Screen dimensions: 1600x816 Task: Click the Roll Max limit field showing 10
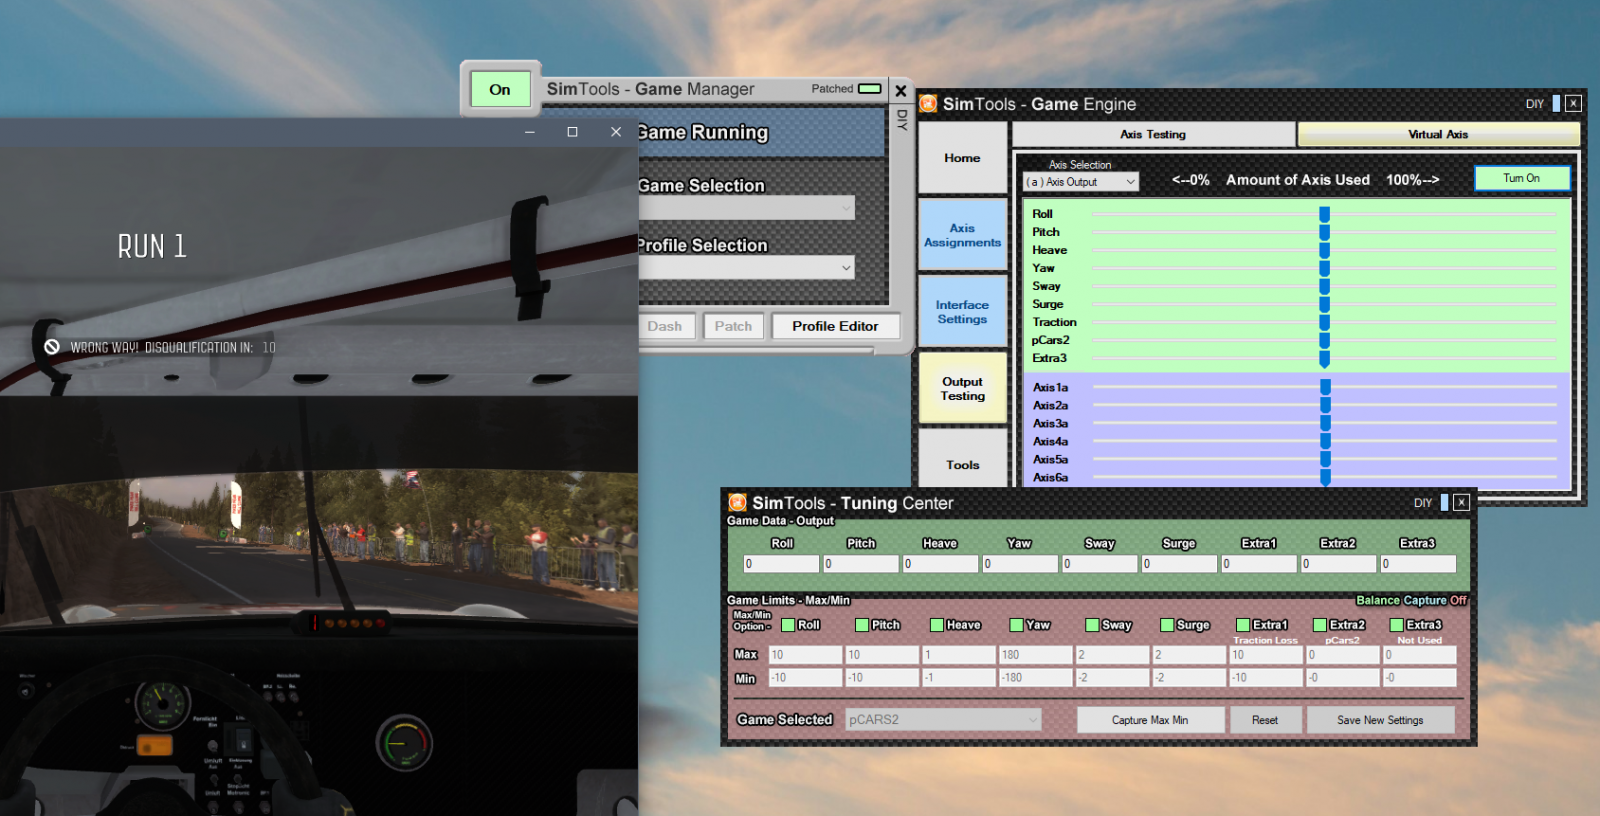tap(805, 655)
